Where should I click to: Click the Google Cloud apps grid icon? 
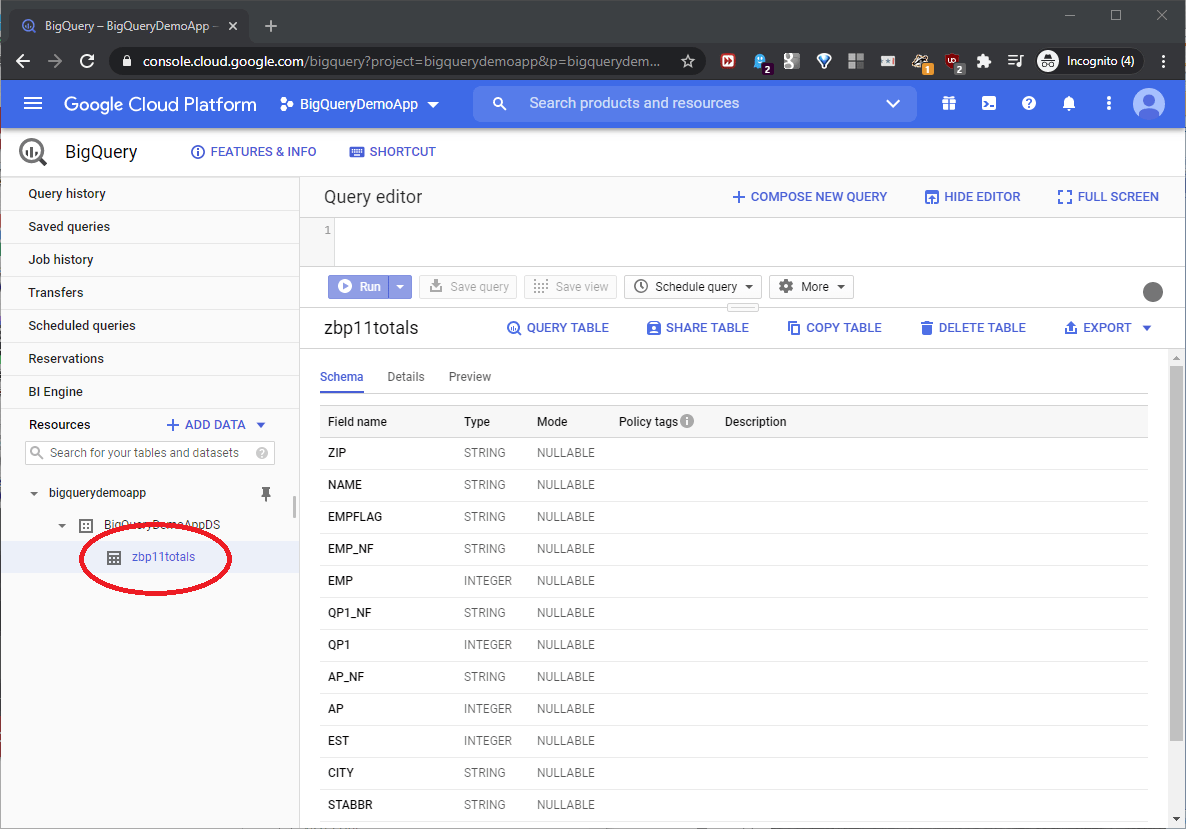[x=948, y=103]
